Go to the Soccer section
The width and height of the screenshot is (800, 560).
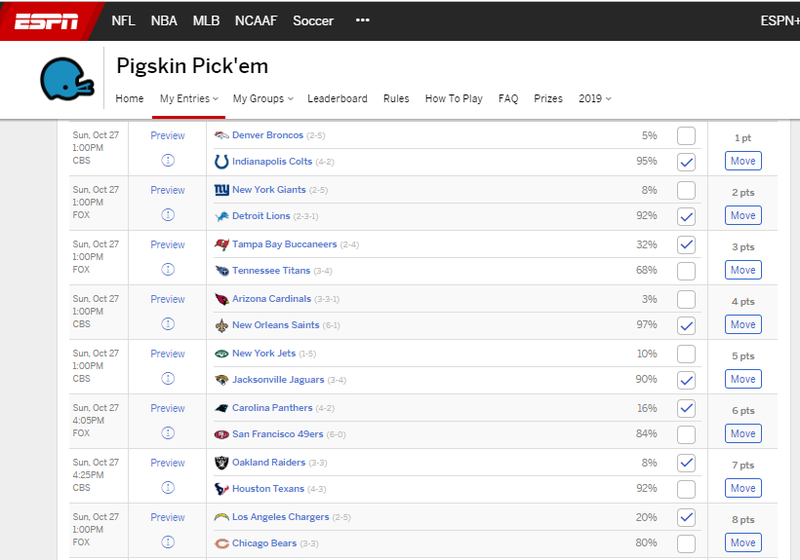coord(313,20)
